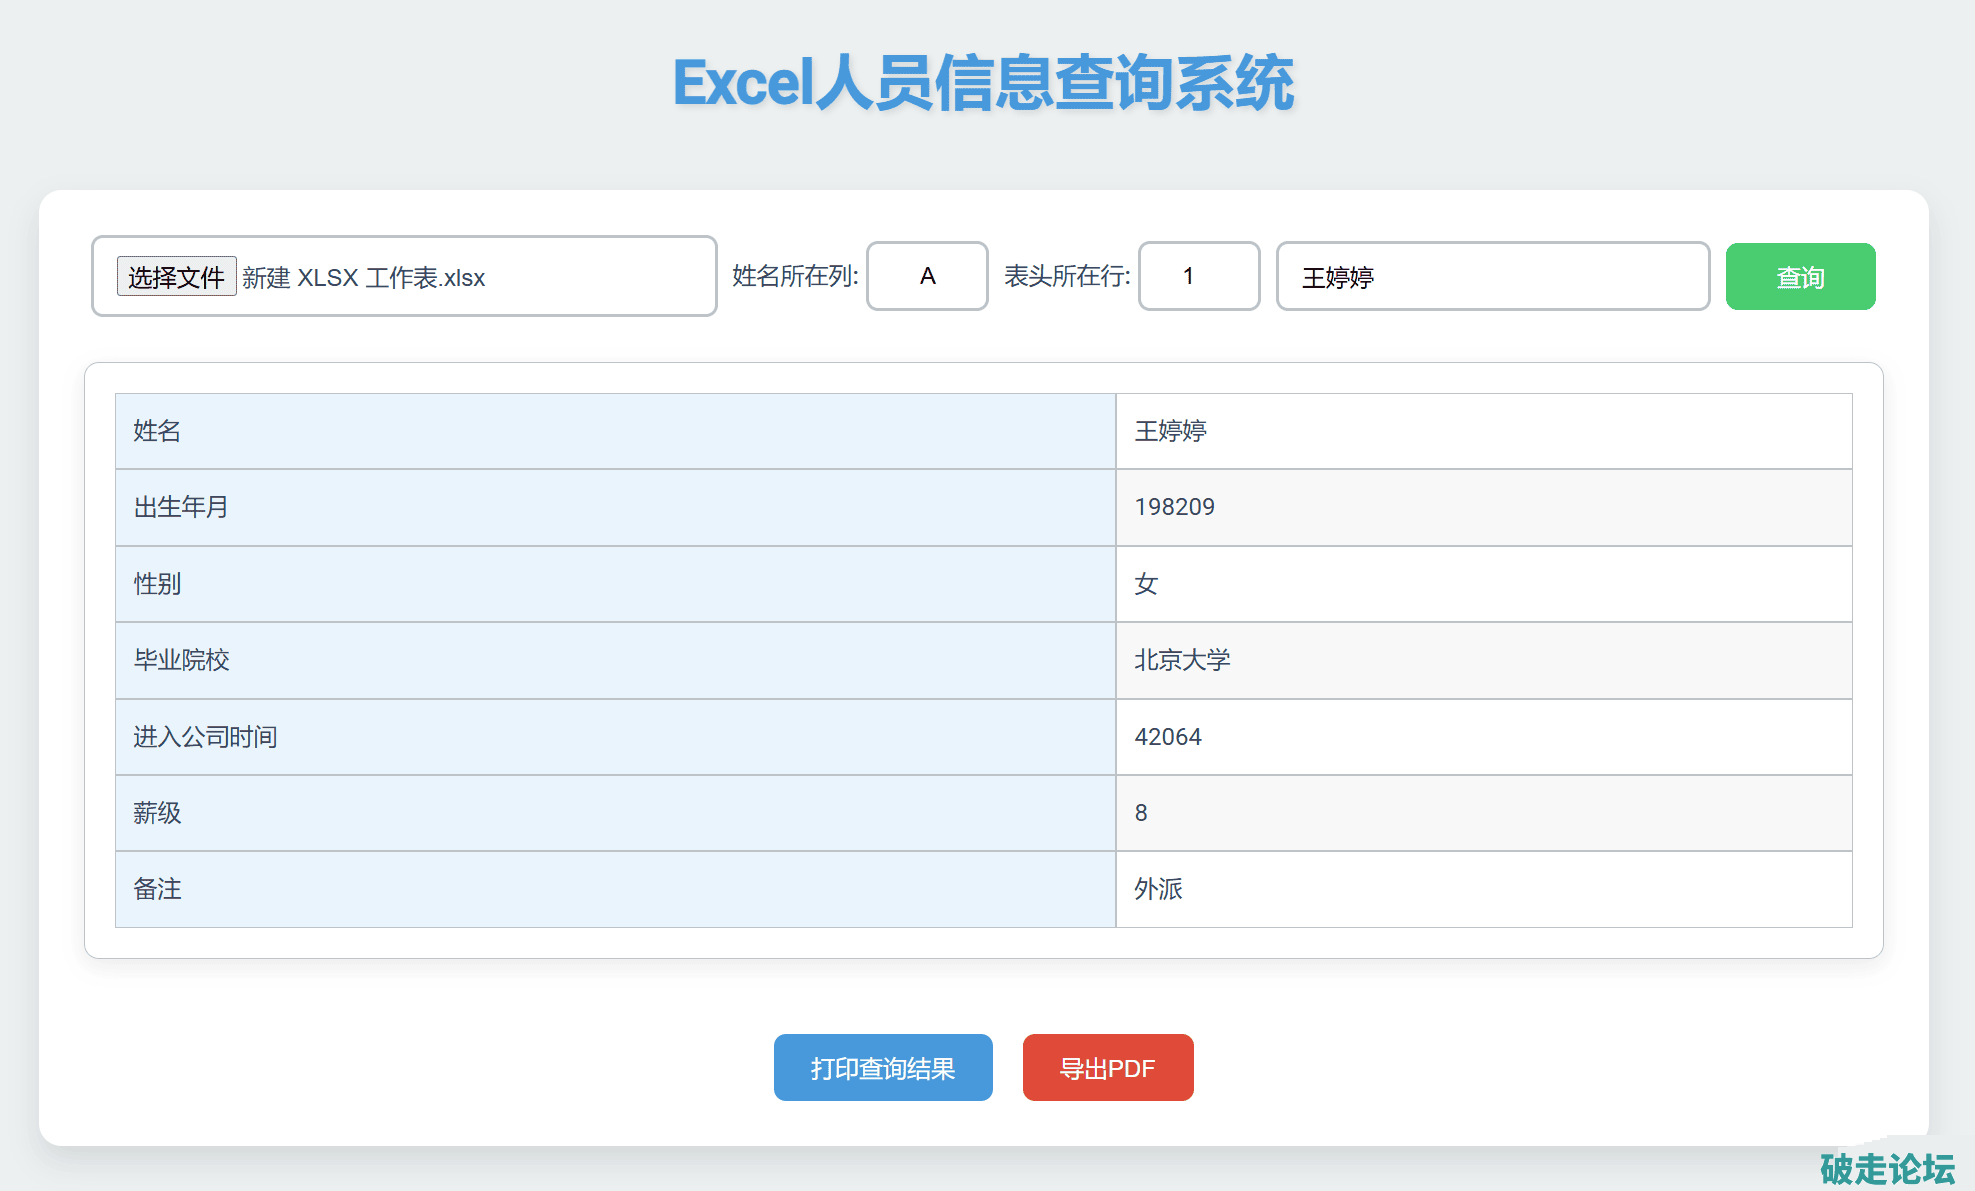Click the name search box containing 王婷婷
This screenshot has width=1975, height=1191.
[x=1492, y=277]
